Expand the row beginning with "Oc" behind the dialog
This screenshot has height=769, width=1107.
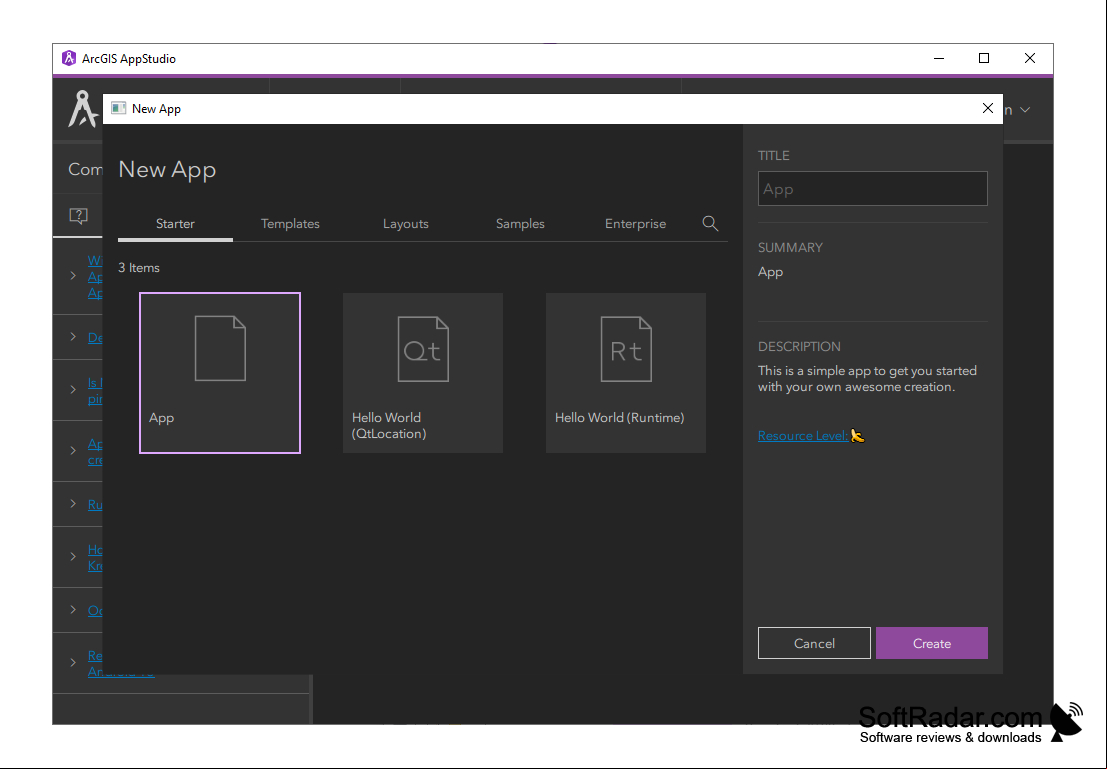(x=73, y=609)
